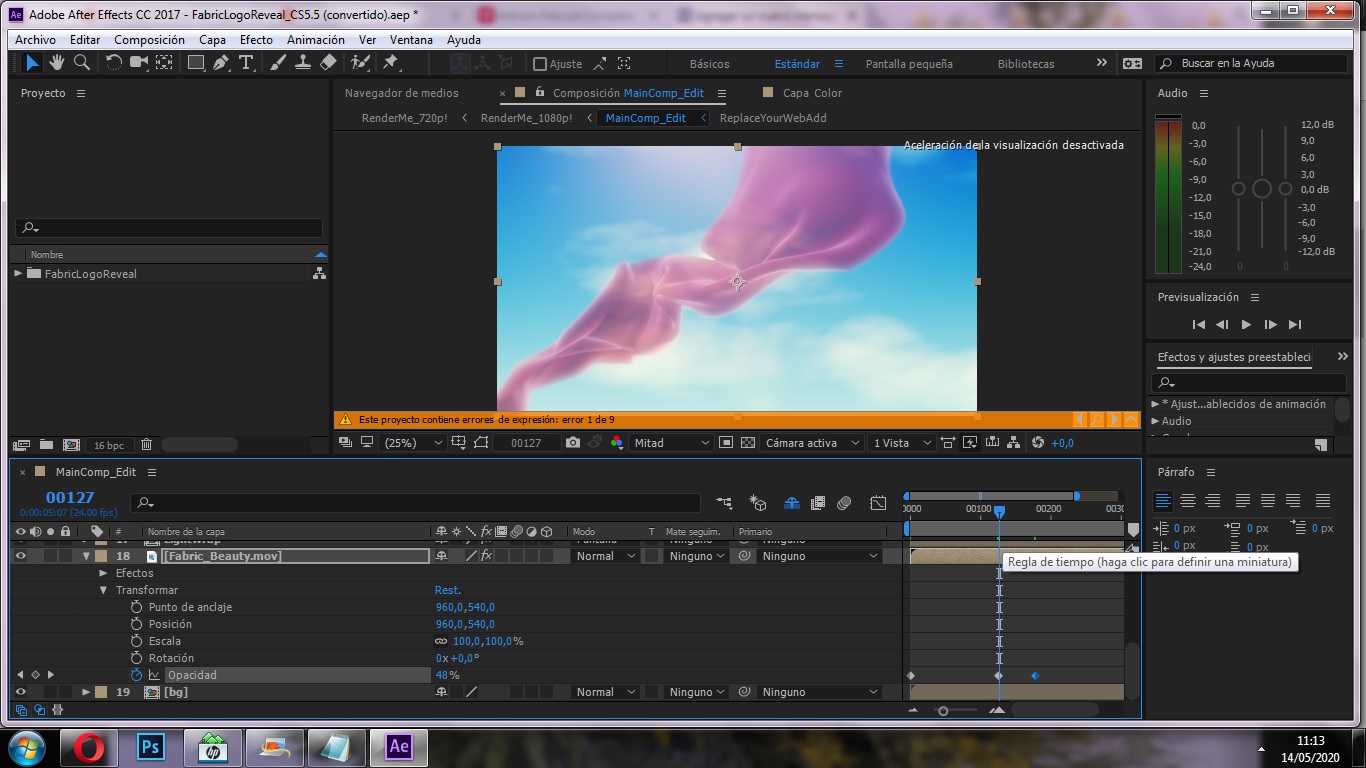
Task: Enable the Draft 3D timeline icon
Action: click(758, 503)
